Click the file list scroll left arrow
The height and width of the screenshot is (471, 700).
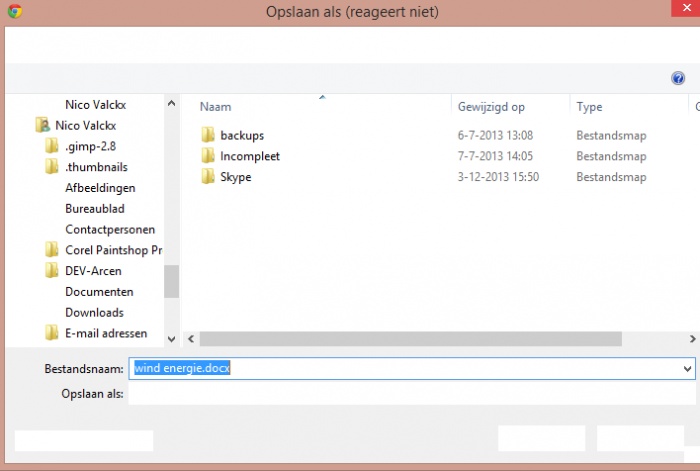tap(191, 339)
